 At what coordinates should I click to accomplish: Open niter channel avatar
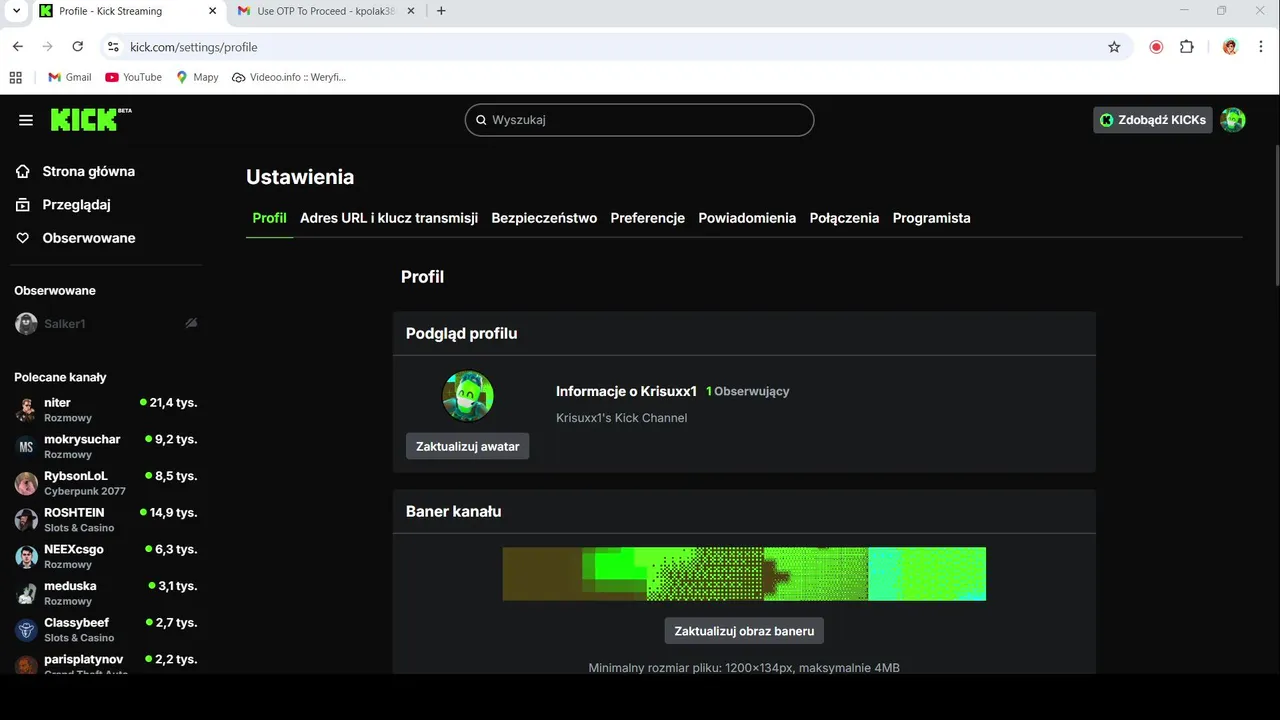click(x=27, y=410)
